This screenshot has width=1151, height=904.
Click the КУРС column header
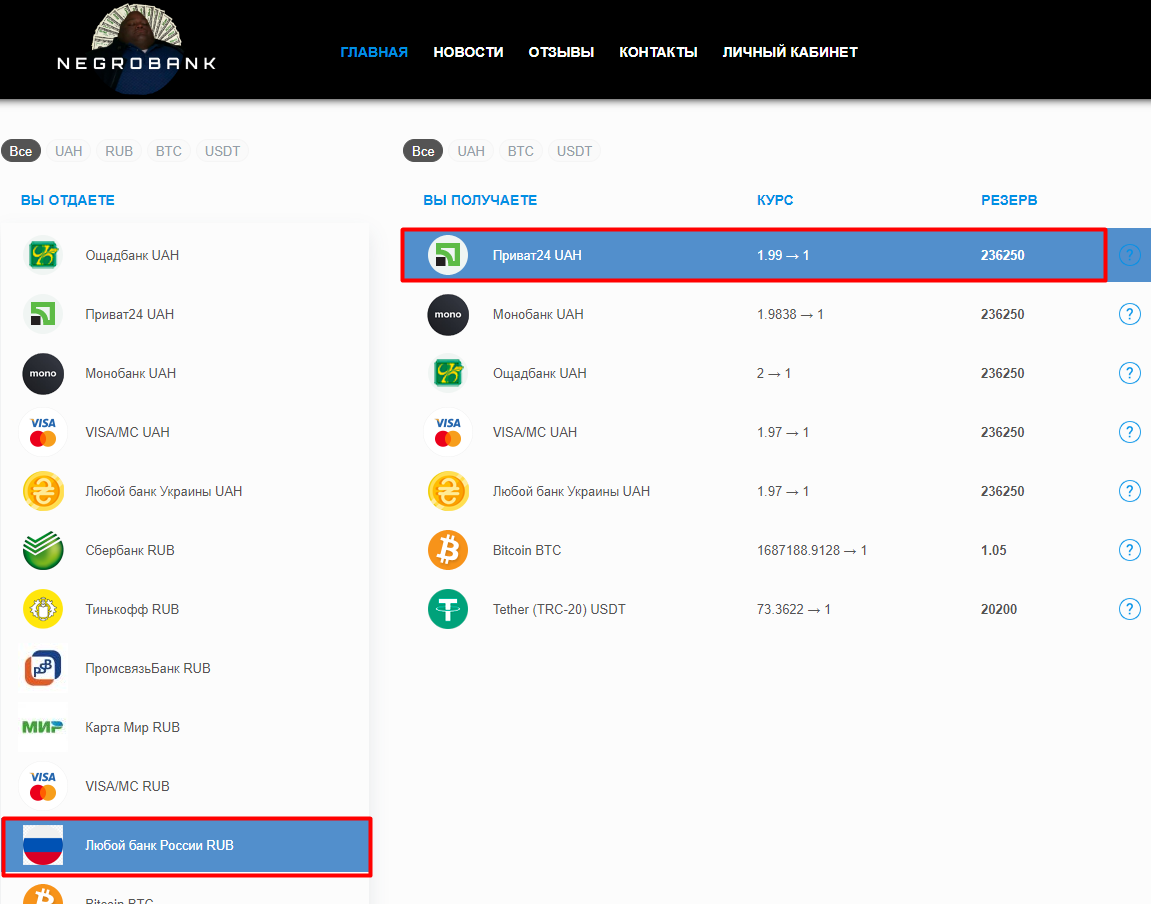click(775, 200)
